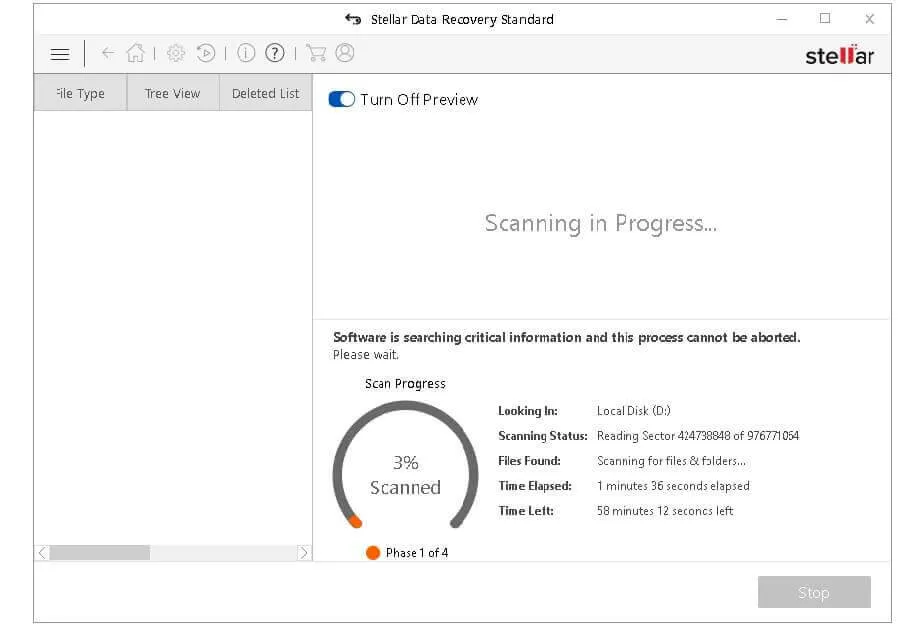916x629 pixels.
Task: Open the help question mark icon
Action: pos(275,54)
